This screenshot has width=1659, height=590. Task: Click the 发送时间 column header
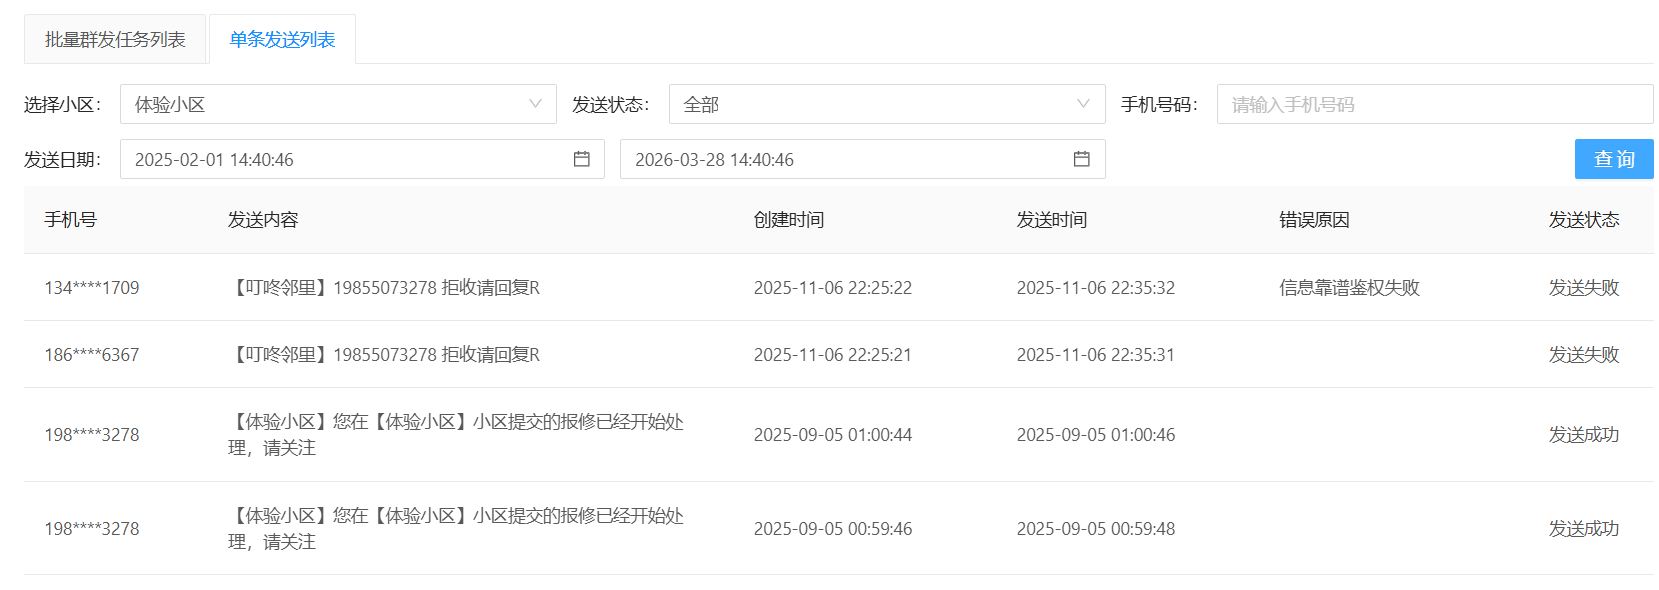point(1052,220)
